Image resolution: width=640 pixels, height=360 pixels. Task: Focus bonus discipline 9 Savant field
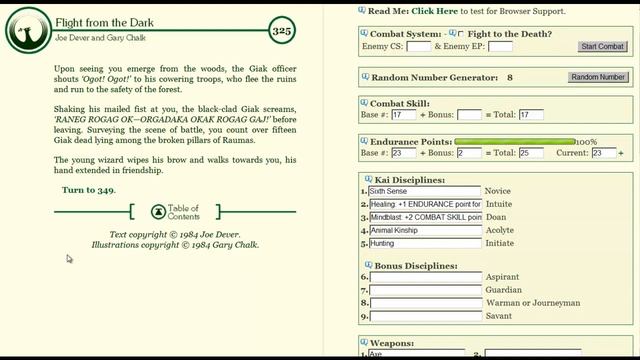tap(426, 316)
